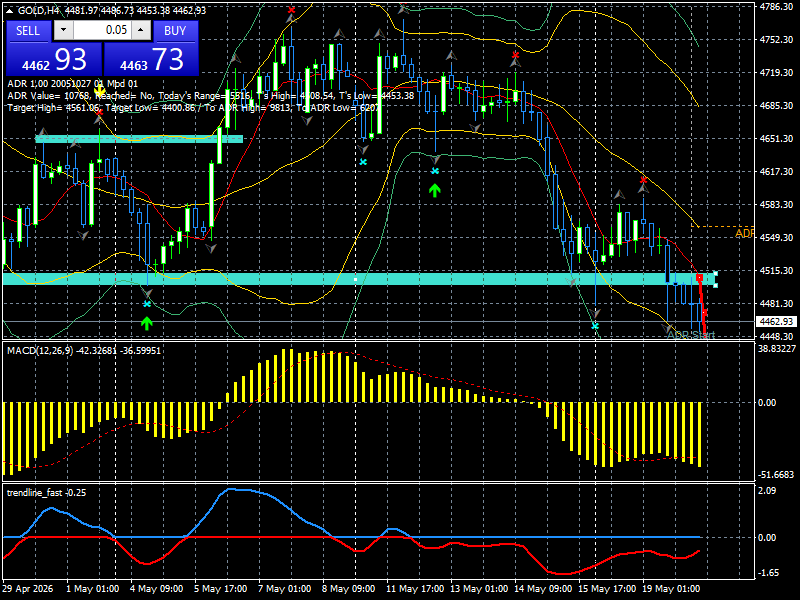The image size is (800, 600).
Task: Click the 4515.30 price axis label
Action: click(x=776, y=271)
